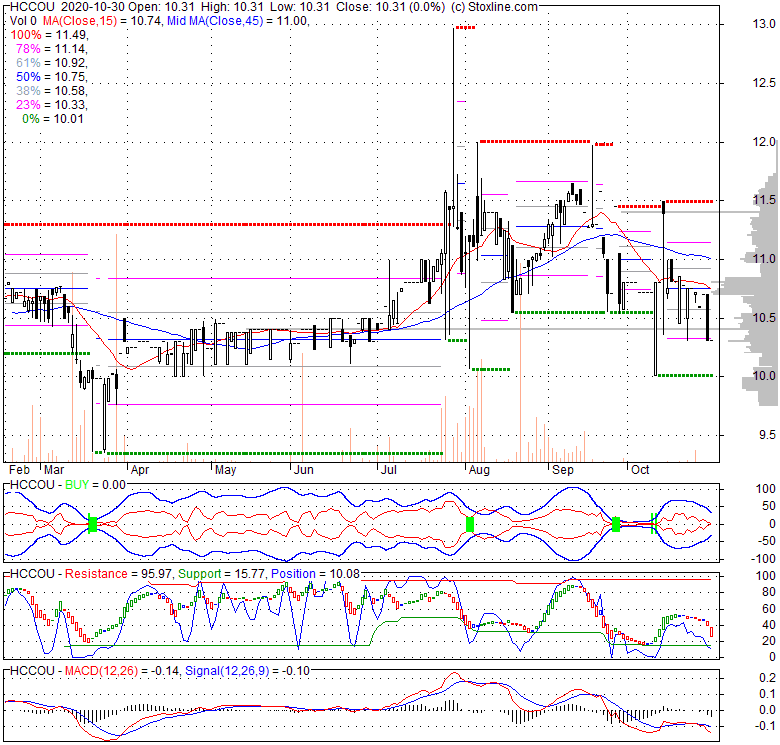Click the '50% = 10.75' Fibonacci level
780x745 pixels.
[52, 77]
